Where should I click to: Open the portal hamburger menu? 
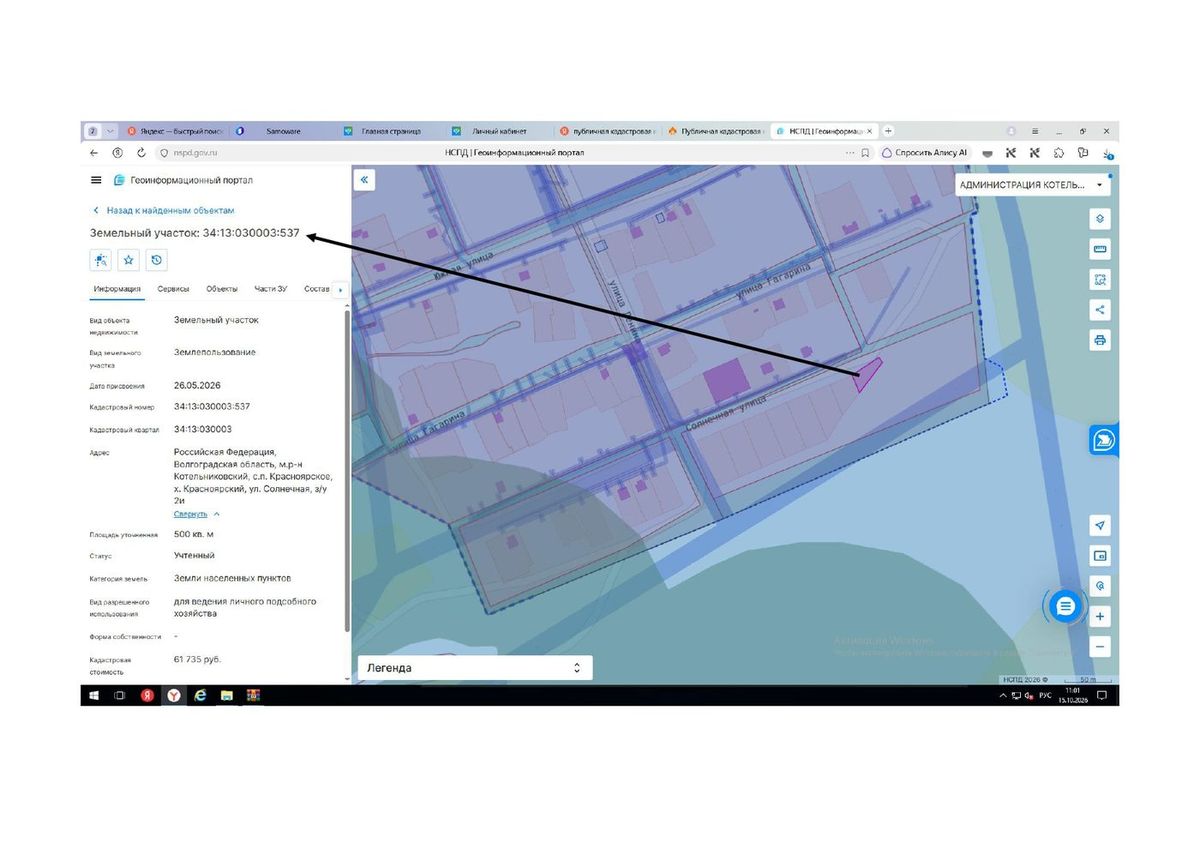pos(96,180)
